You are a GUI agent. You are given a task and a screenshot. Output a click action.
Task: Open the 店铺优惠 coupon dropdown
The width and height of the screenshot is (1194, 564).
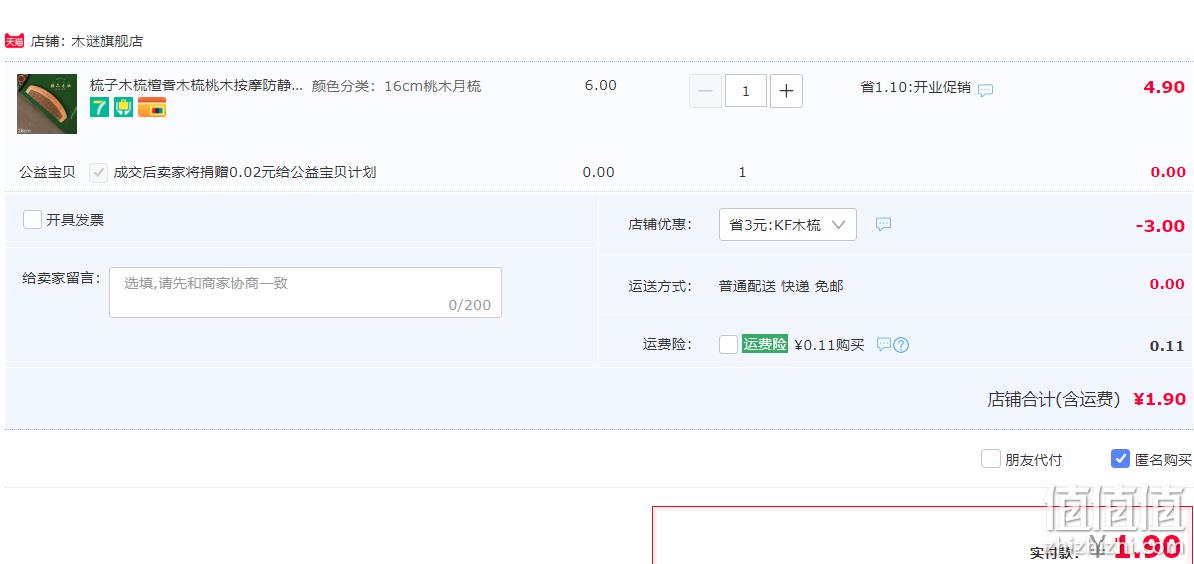coord(787,225)
